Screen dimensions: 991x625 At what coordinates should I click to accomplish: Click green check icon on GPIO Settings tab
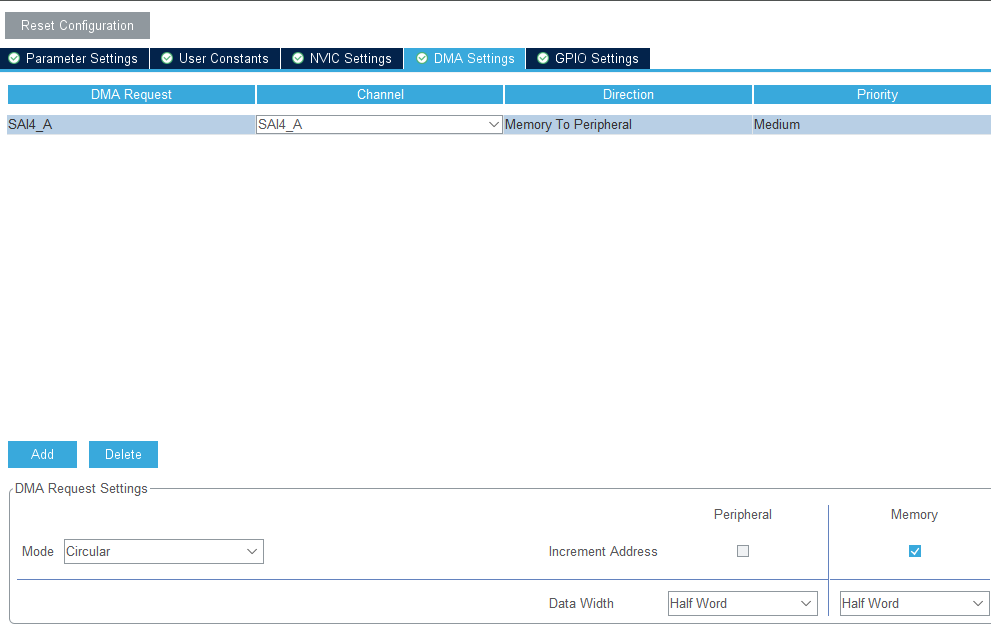(x=543, y=58)
